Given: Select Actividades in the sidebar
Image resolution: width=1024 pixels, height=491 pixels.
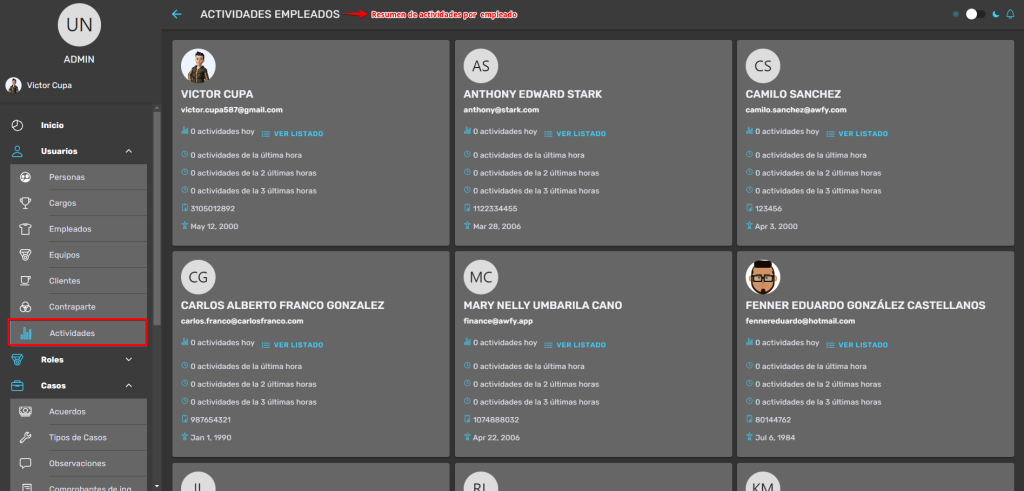Looking at the screenshot, I should tap(78, 333).
